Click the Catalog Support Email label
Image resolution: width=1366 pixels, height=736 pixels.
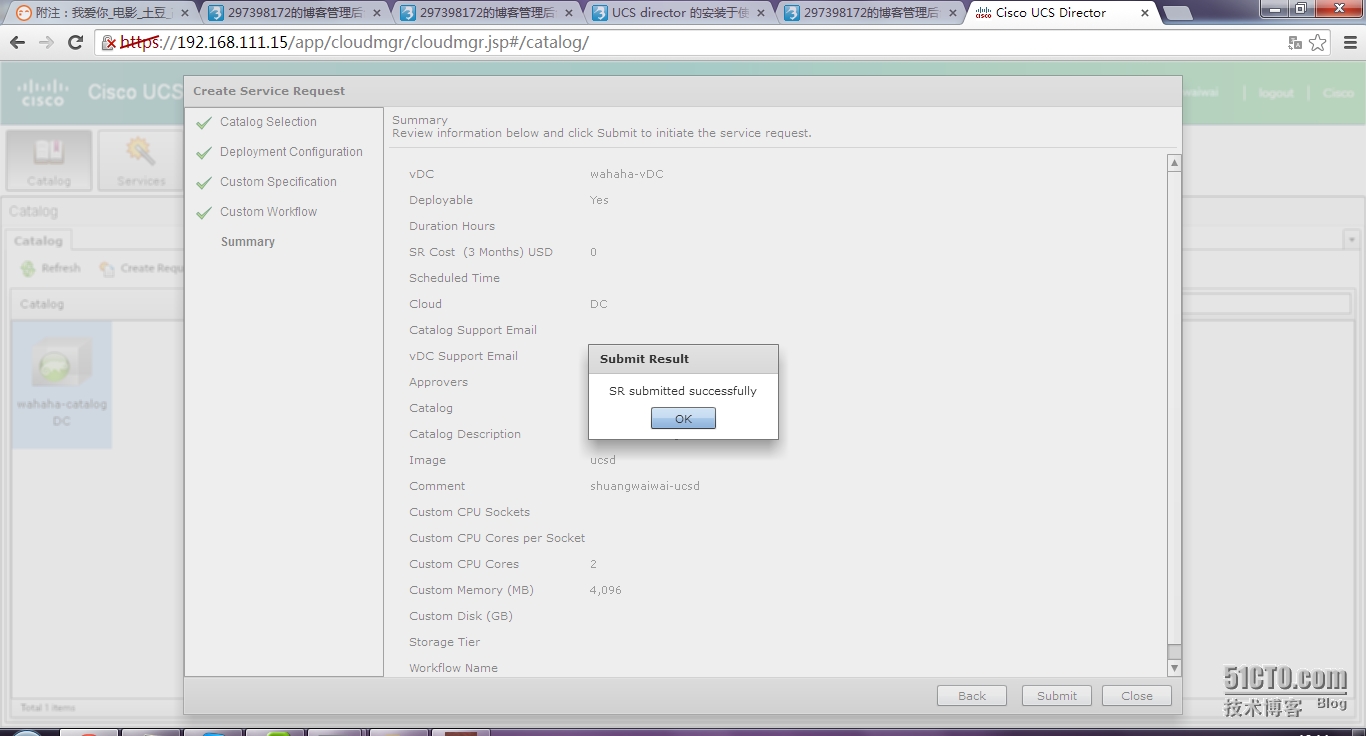click(x=473, y=330)
